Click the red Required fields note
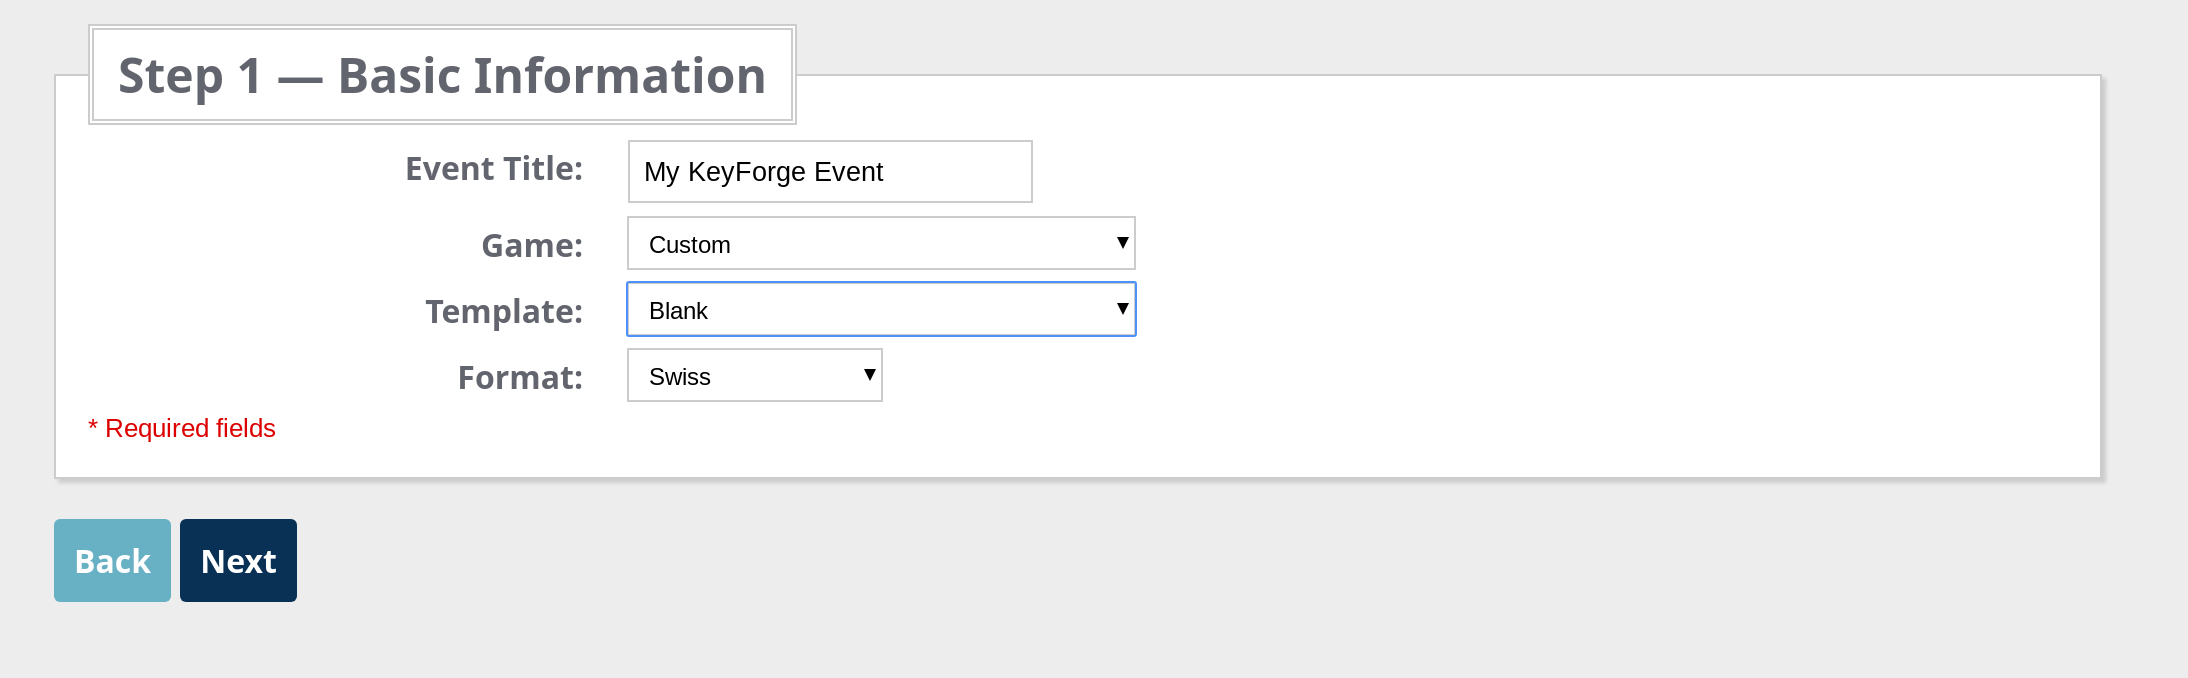 point(190,428)
